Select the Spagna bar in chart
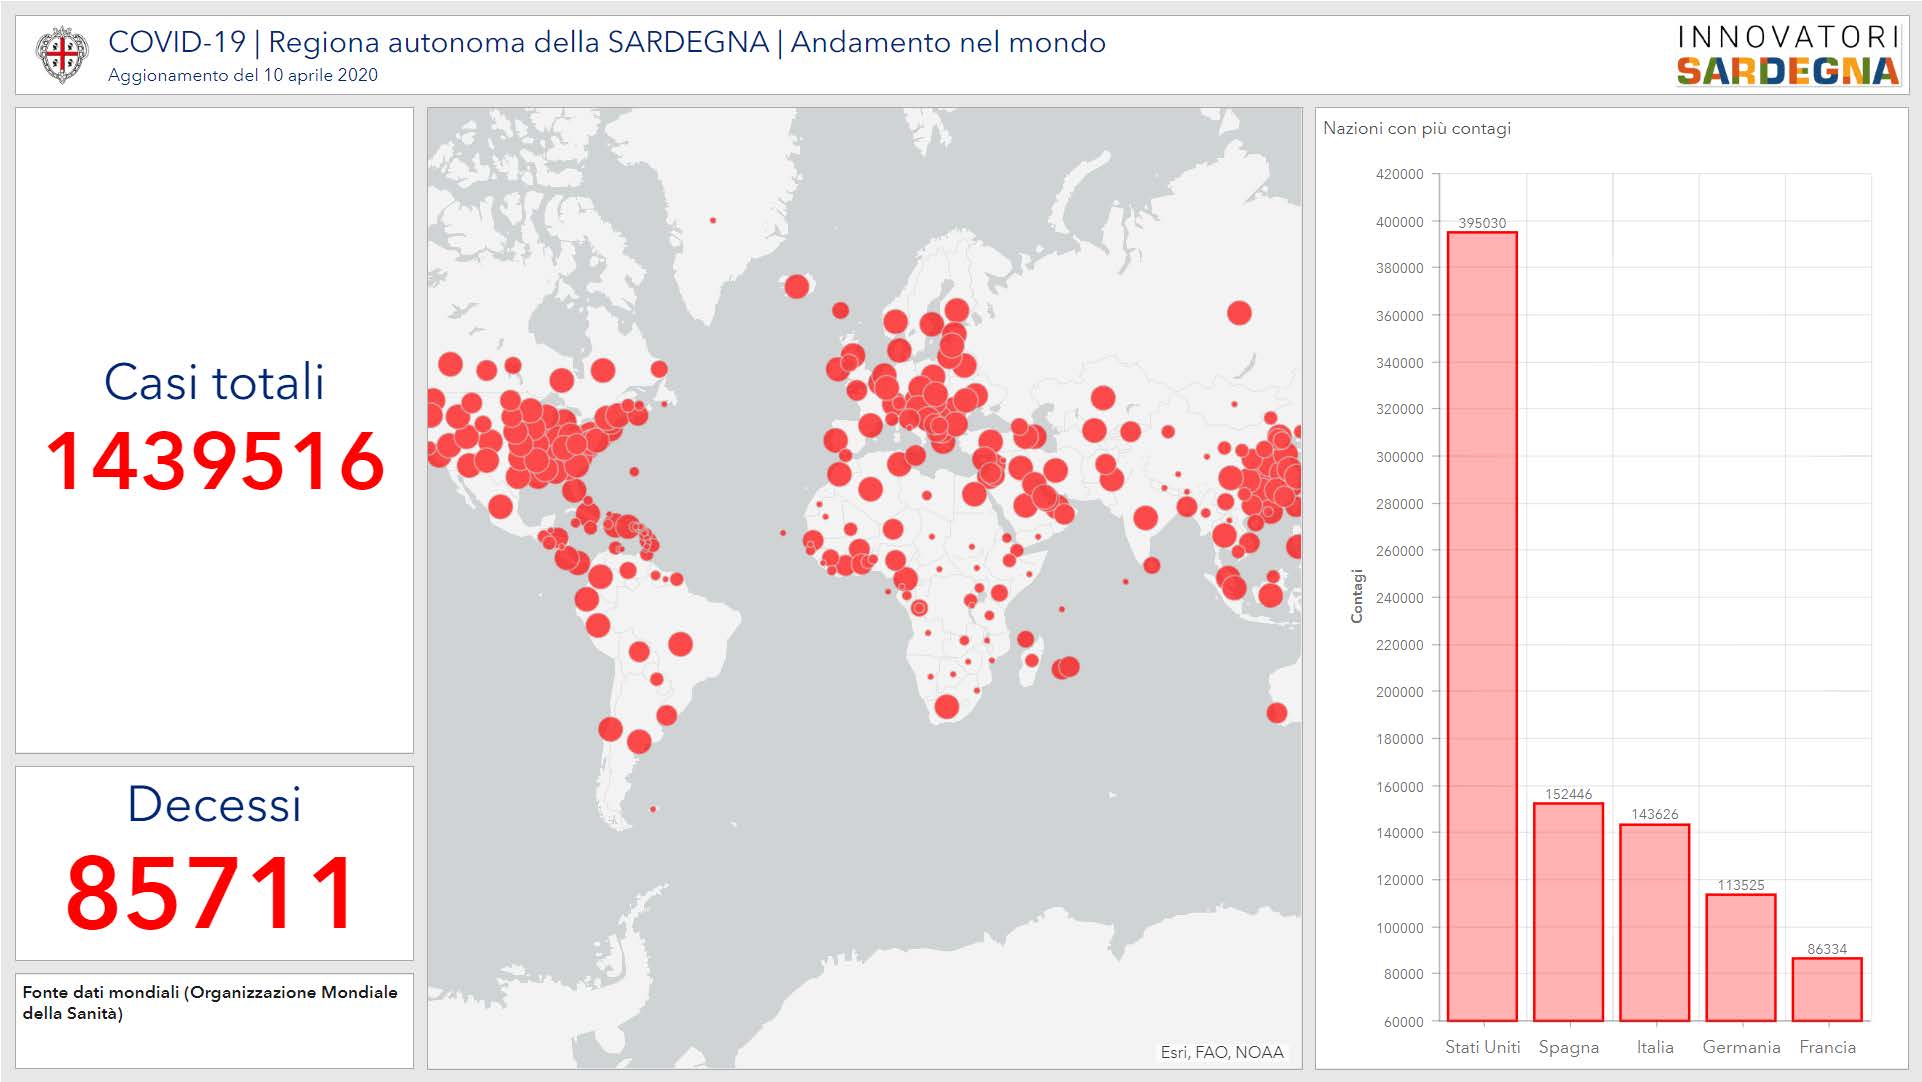Viewport: 1922px width, 1082px height. 1568,911
